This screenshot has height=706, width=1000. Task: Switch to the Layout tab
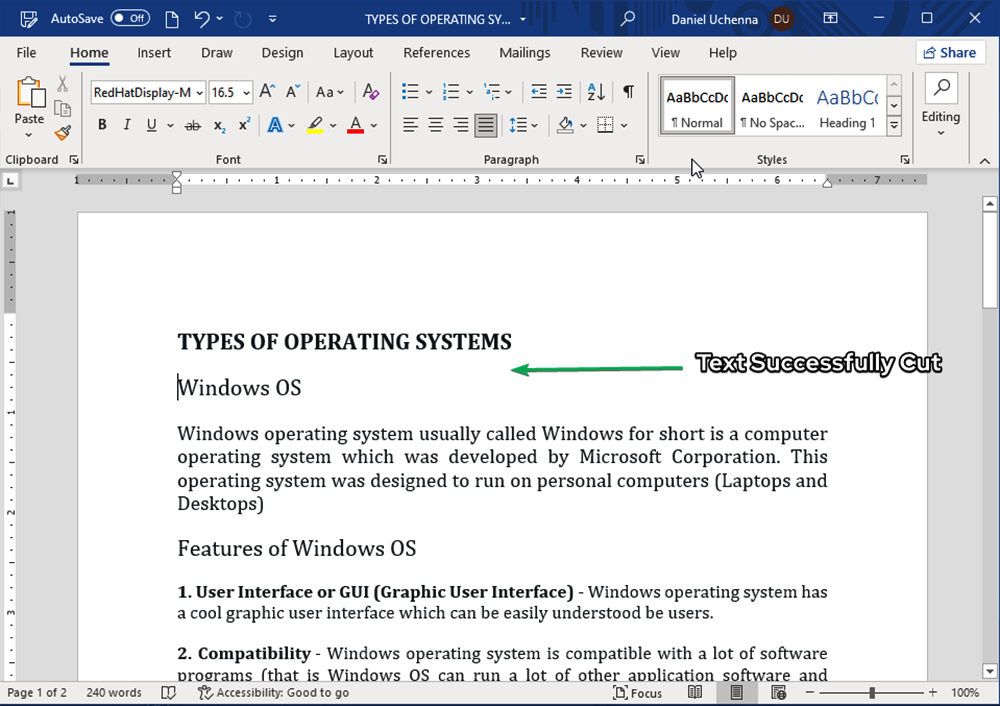point(353,53)
